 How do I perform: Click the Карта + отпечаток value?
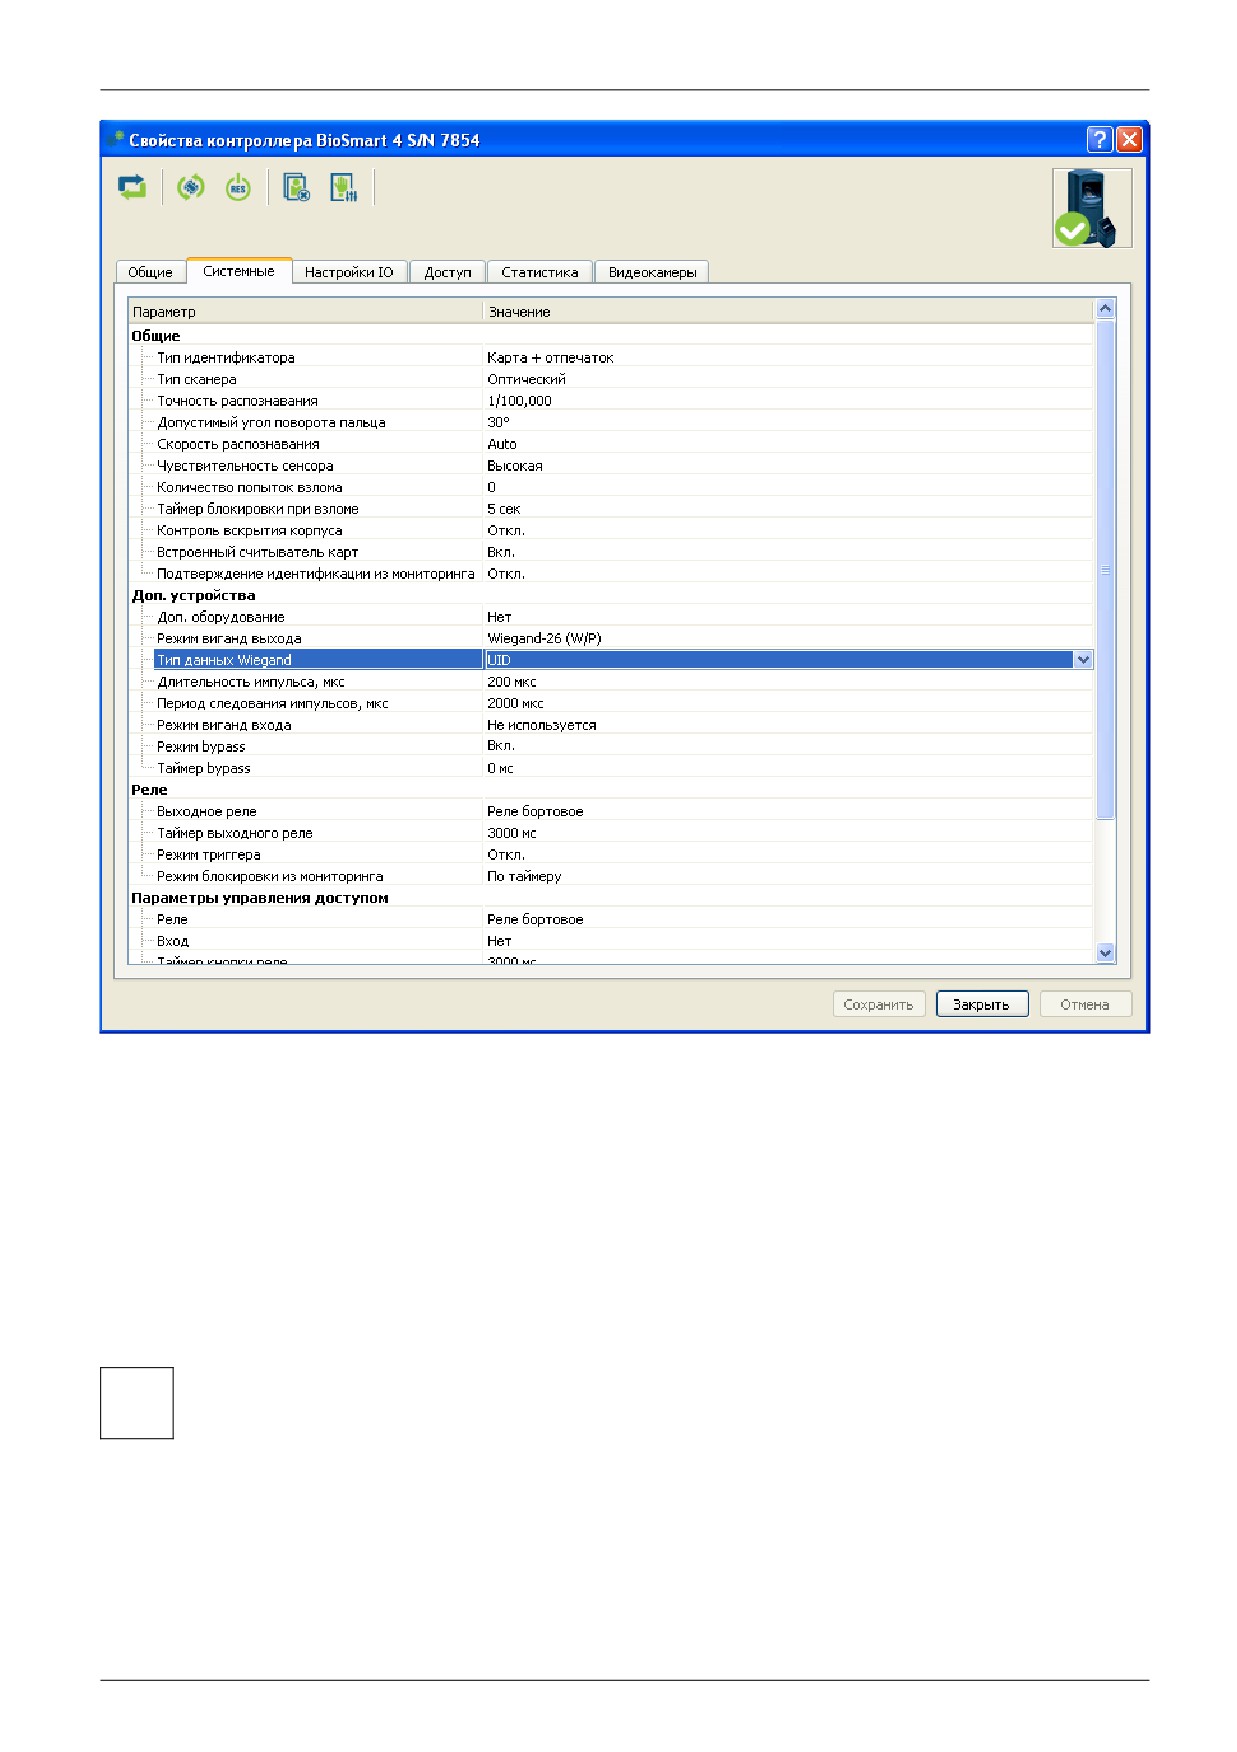click(550, 358)
